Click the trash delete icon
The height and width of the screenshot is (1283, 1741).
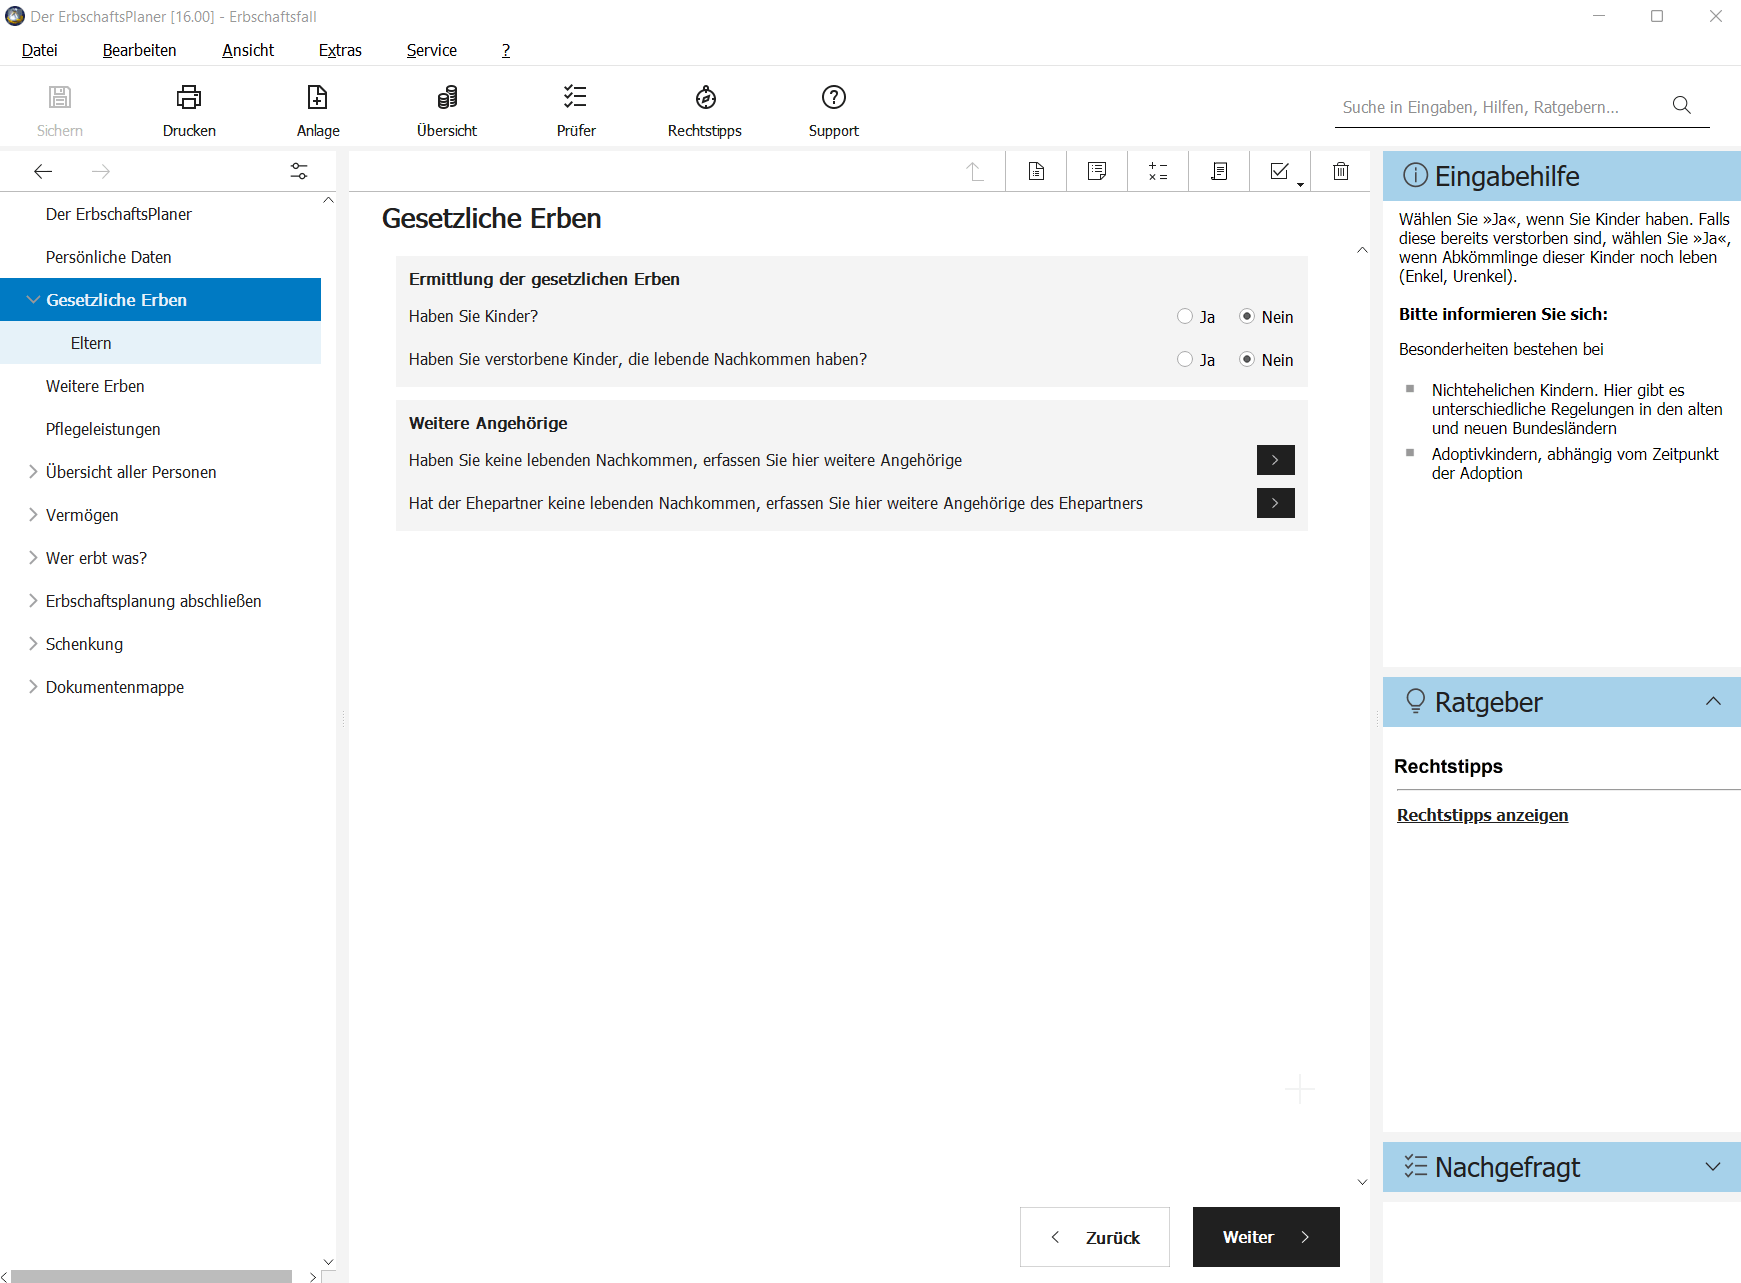click(x=1340, y=172)
